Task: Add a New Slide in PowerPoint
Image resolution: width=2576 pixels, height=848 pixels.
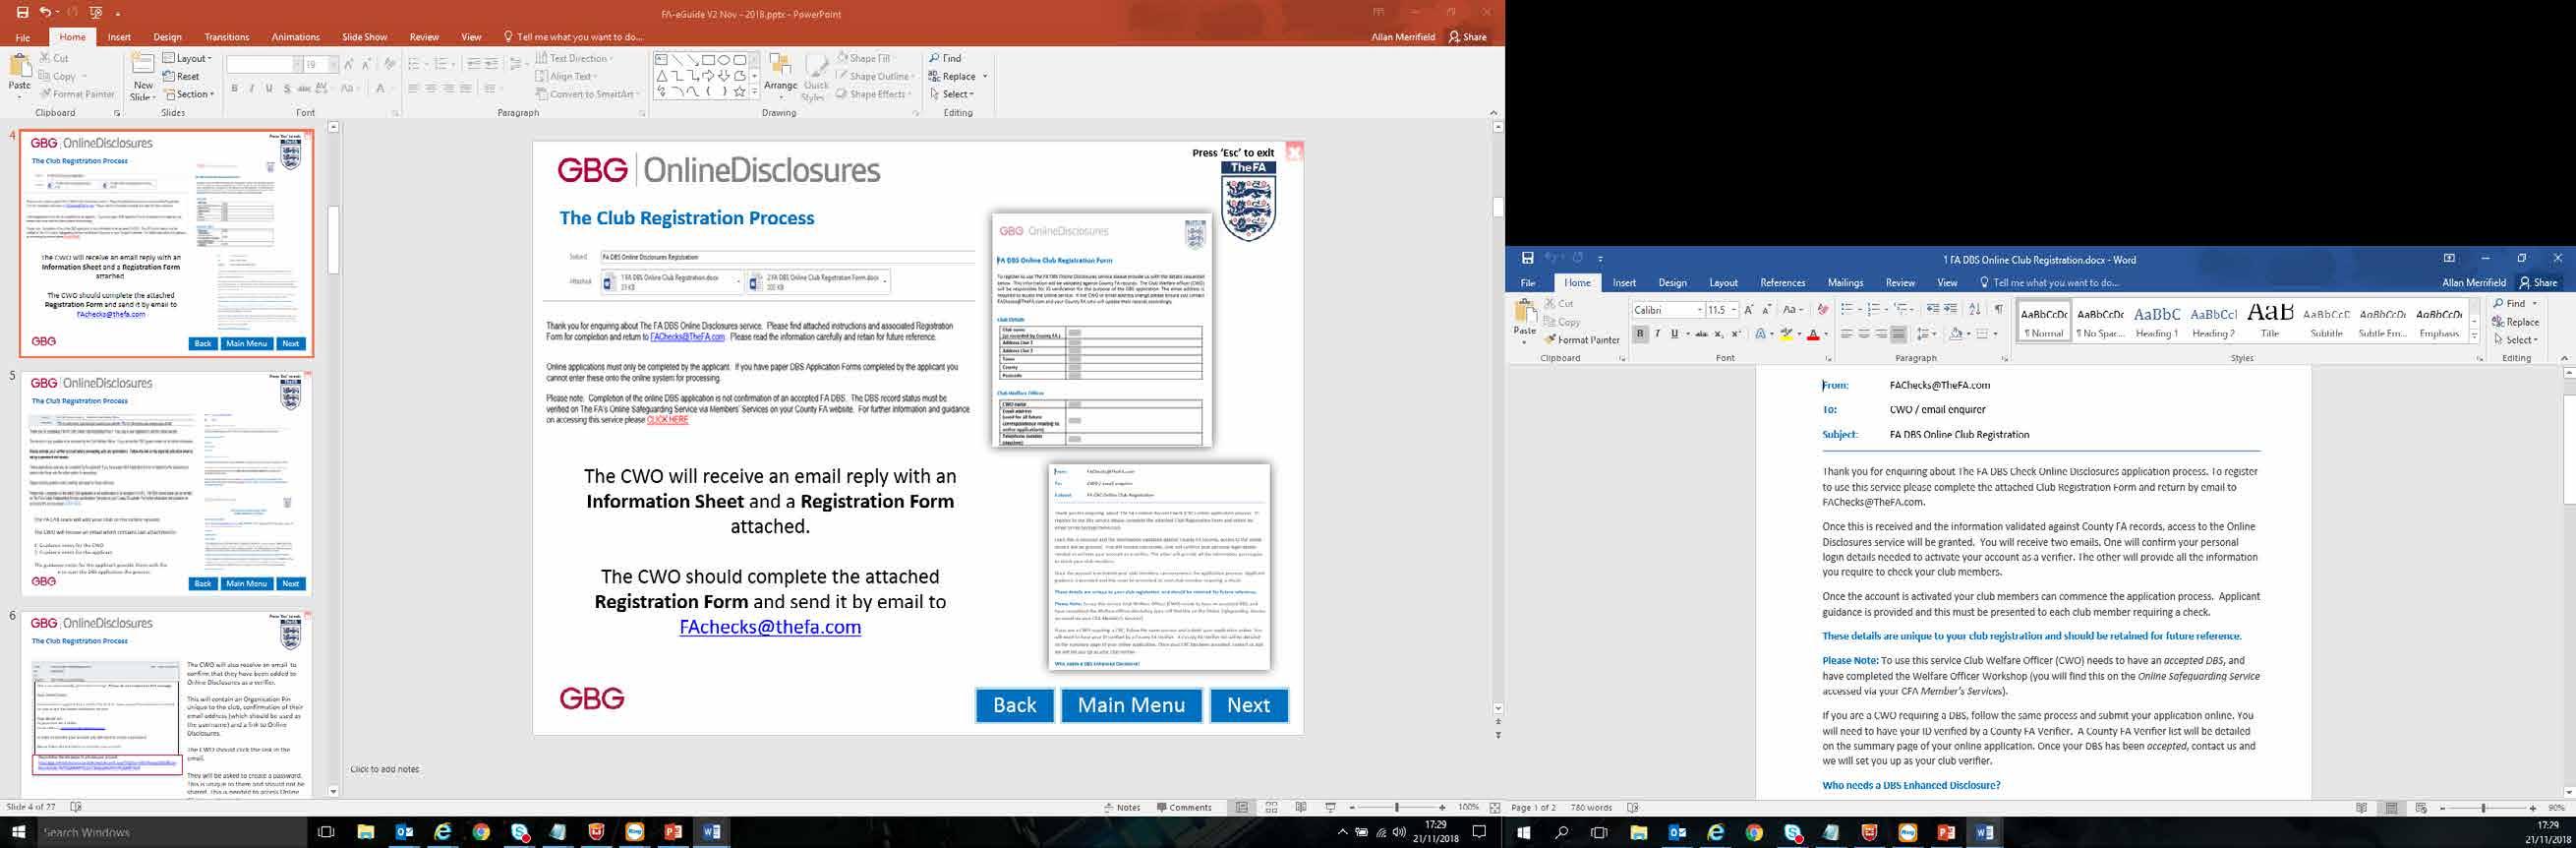Action: tap(143, 76)
